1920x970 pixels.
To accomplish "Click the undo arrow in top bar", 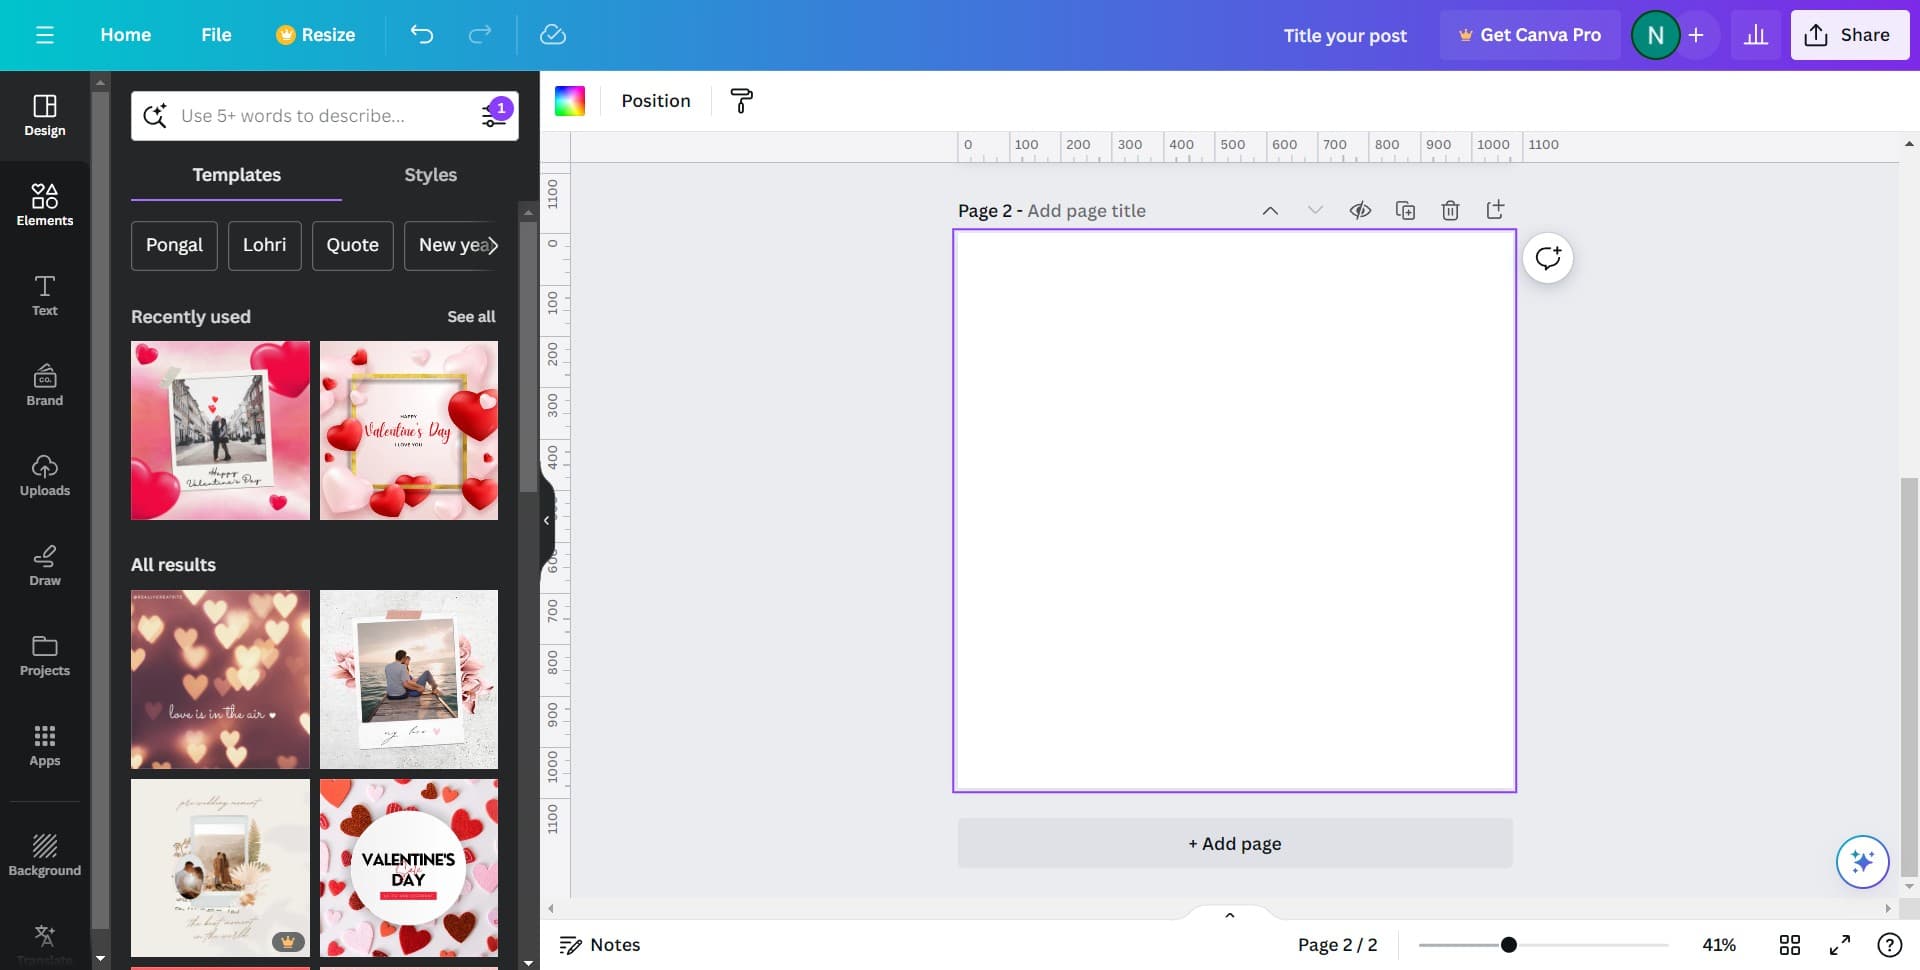I will click(x=422, y=35).
